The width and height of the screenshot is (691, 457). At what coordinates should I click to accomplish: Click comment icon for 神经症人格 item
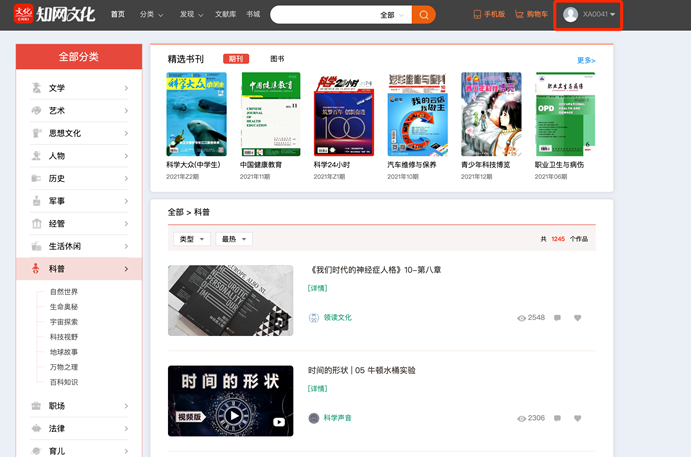[x=557, y=318]
